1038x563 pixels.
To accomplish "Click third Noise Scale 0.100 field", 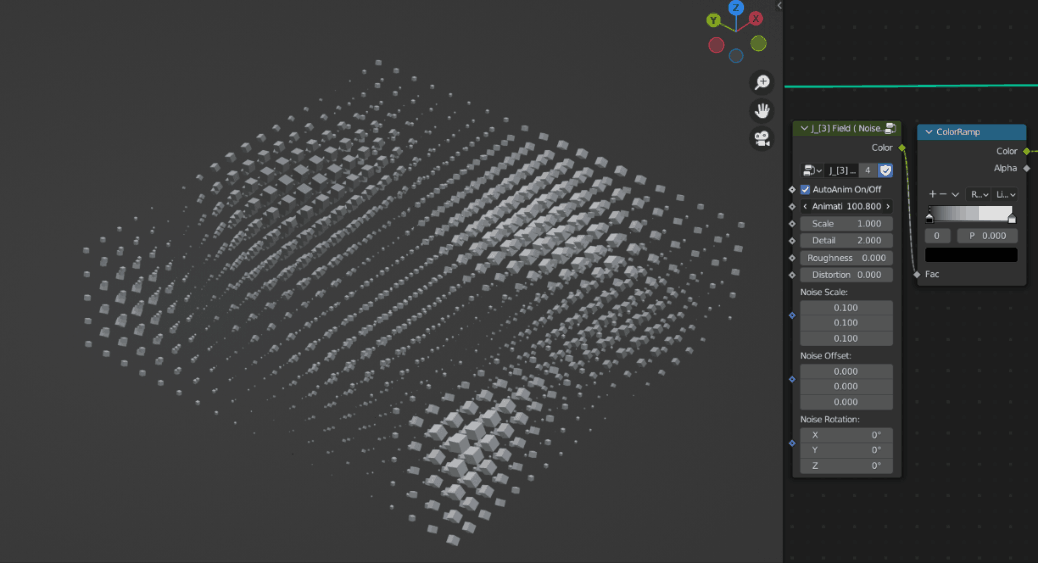I will [x=847, y=338].
